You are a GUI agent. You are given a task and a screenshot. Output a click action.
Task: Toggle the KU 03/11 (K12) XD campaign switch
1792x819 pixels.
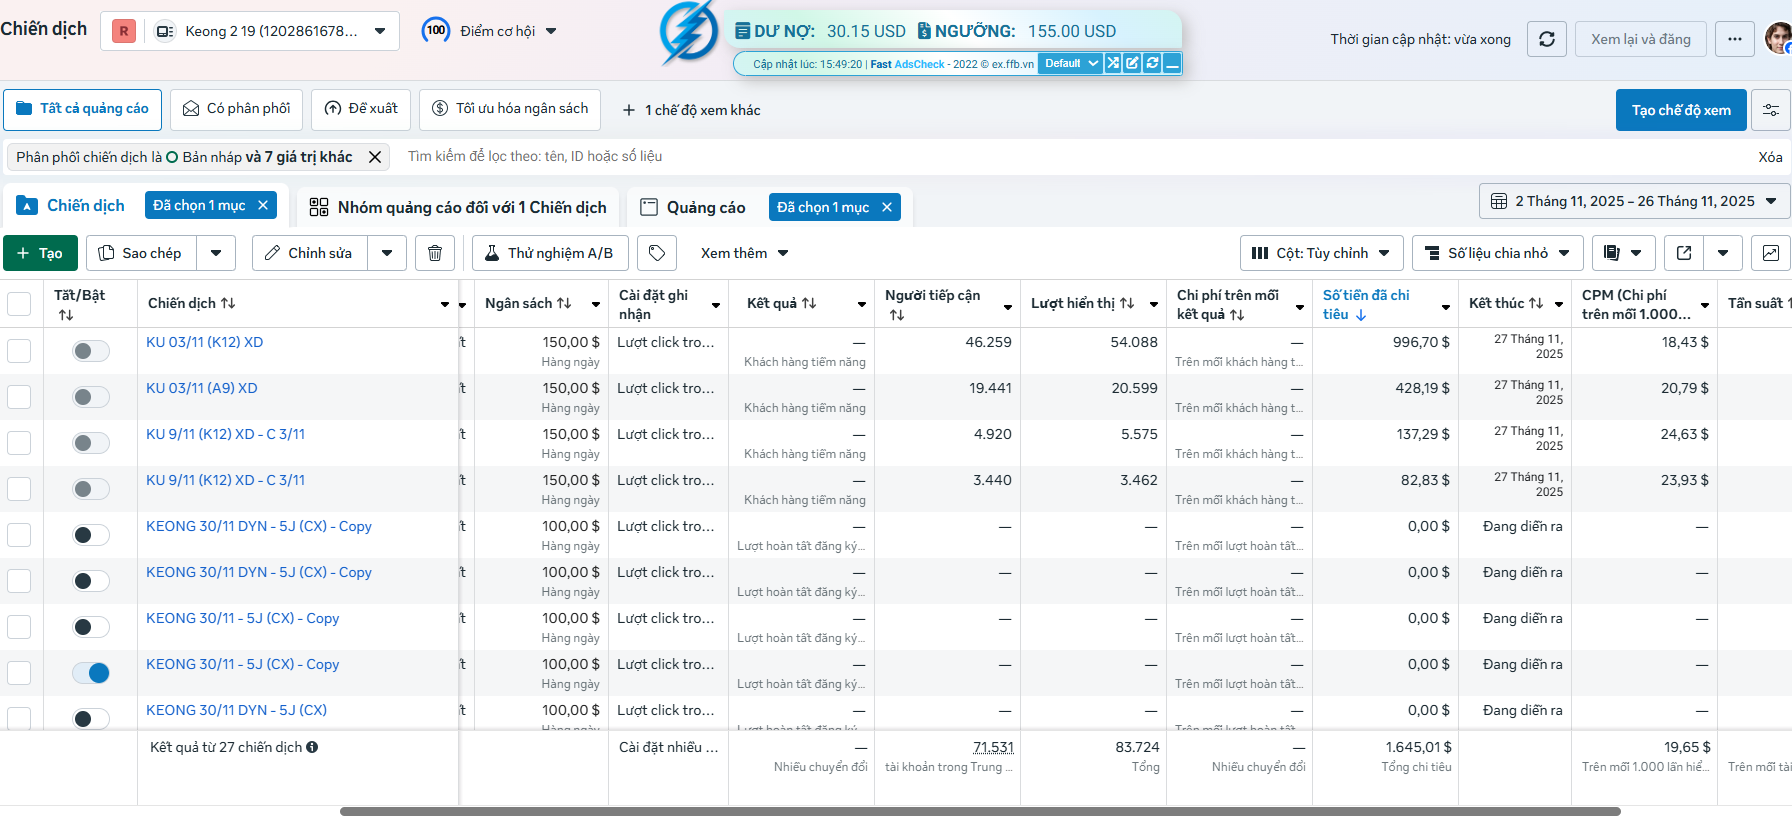[x=91, y=351]
